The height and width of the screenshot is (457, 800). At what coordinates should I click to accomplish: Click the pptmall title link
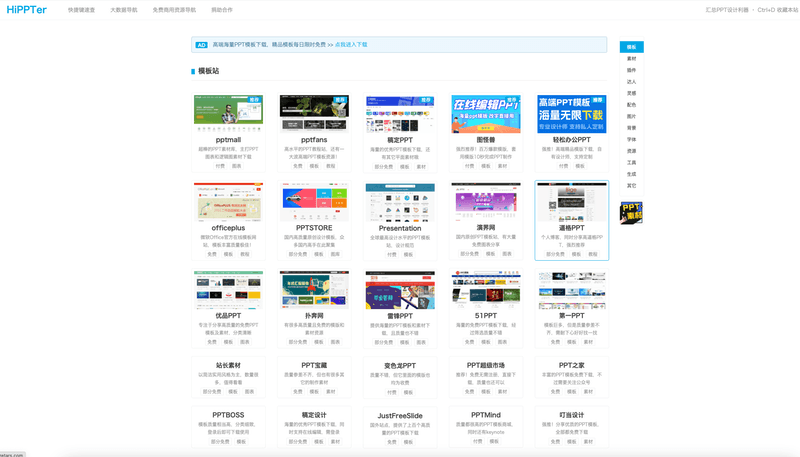pos(228,140)
